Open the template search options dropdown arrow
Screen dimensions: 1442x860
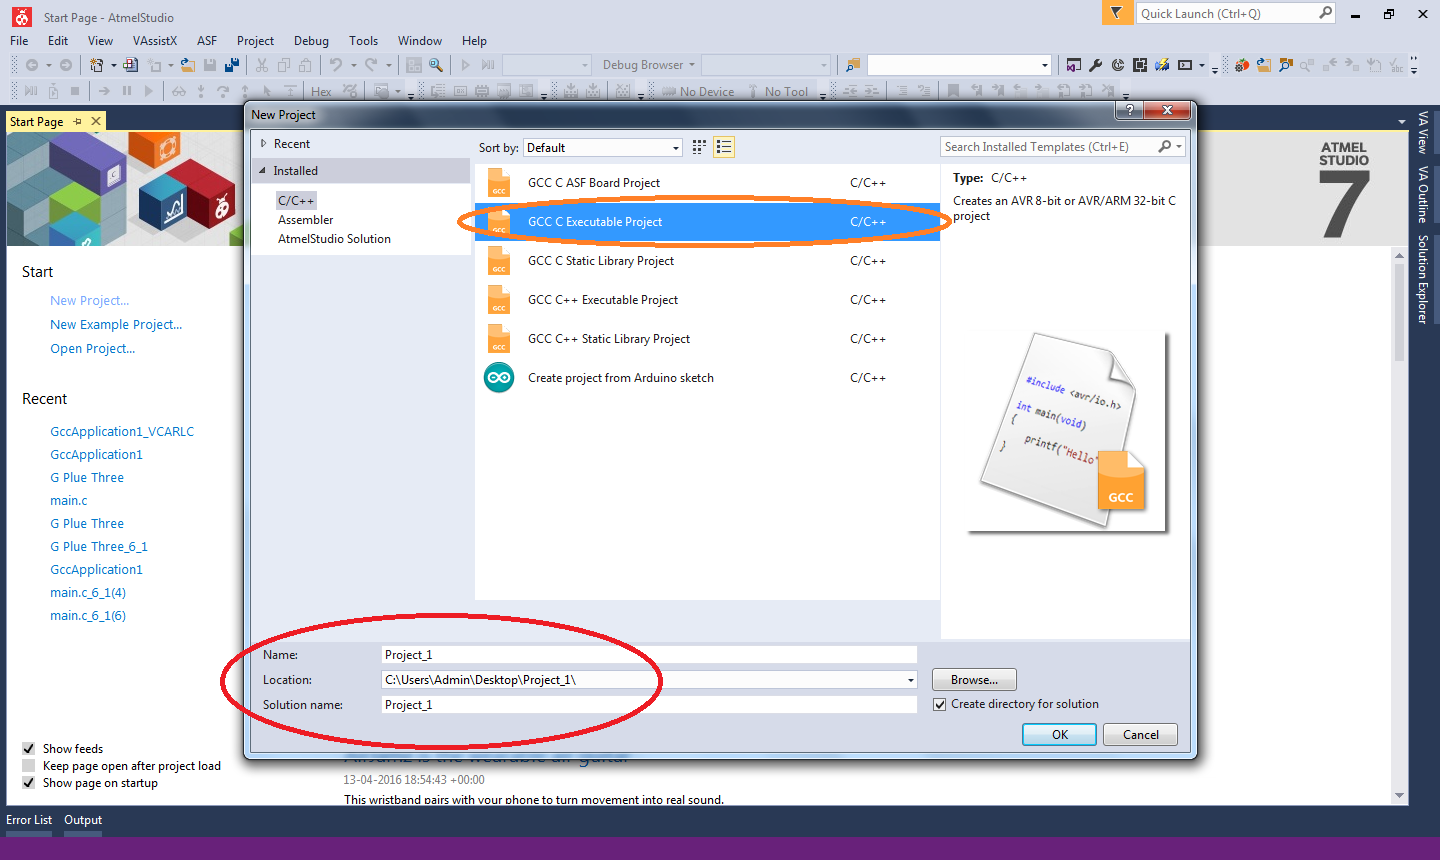click(1180, 147)
